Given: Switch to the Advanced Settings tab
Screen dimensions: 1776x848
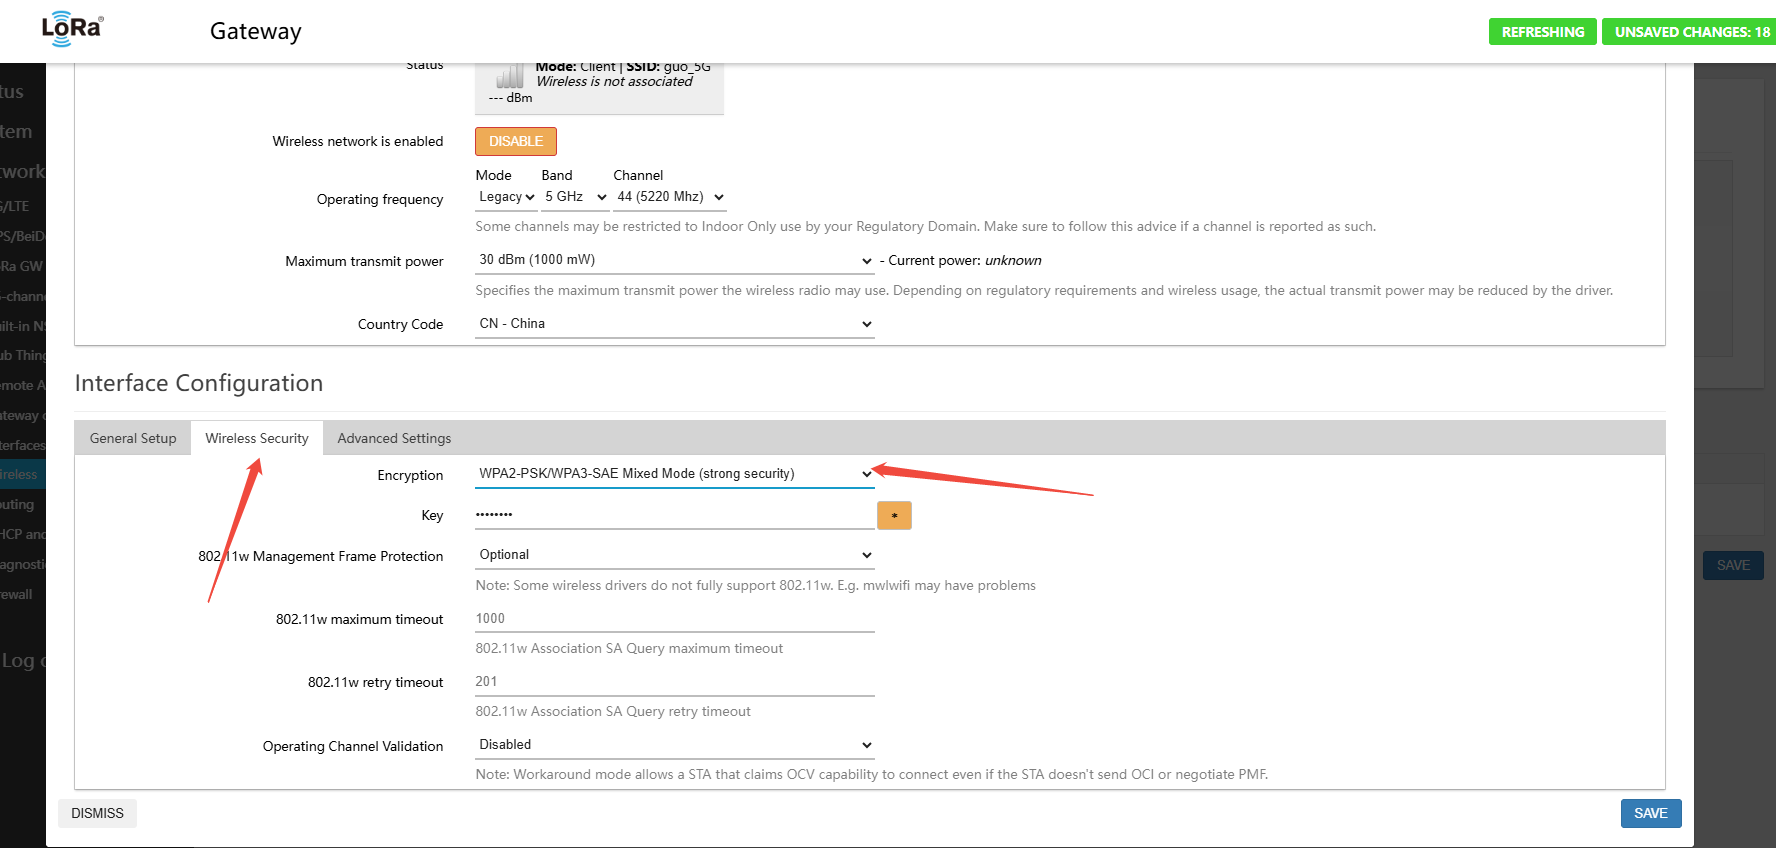Looking at the screenshot, I should [394, 438].
